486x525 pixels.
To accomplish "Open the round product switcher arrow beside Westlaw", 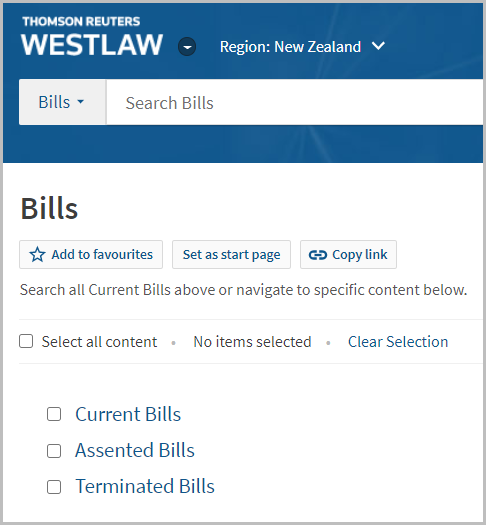I will click(187, 47).
